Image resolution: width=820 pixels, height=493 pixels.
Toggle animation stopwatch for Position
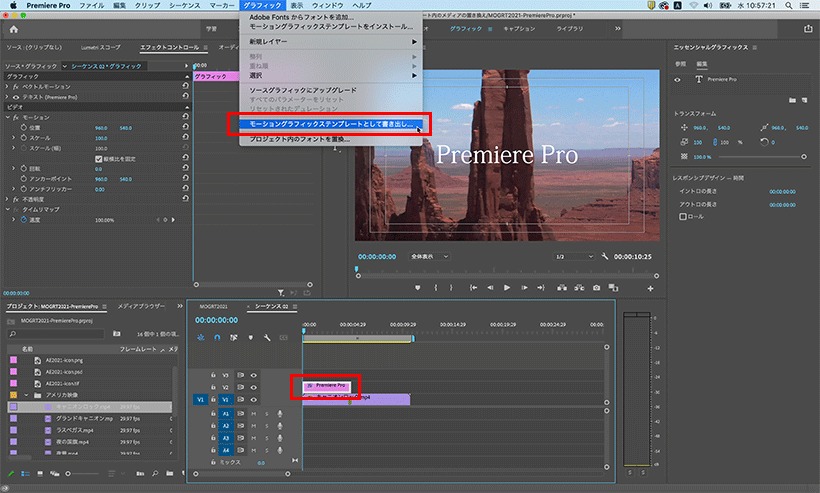[x=24, y=128]
